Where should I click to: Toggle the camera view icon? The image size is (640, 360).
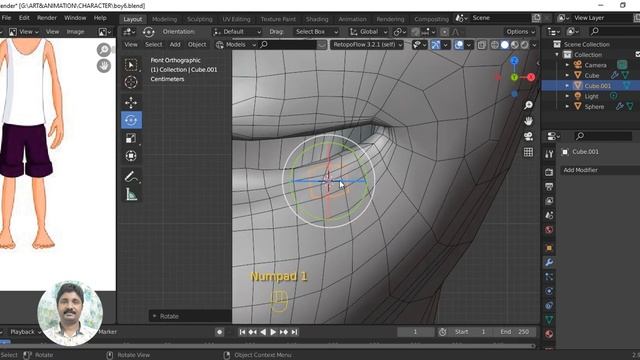[528, 136]
